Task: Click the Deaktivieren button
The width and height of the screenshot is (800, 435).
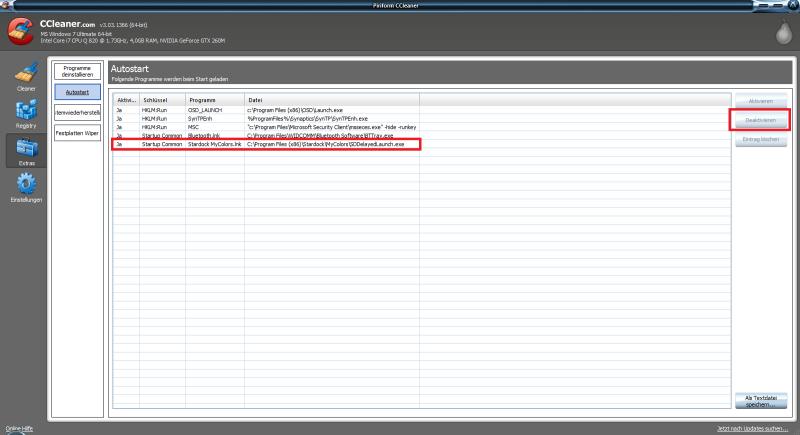Action: pos(761,120)
